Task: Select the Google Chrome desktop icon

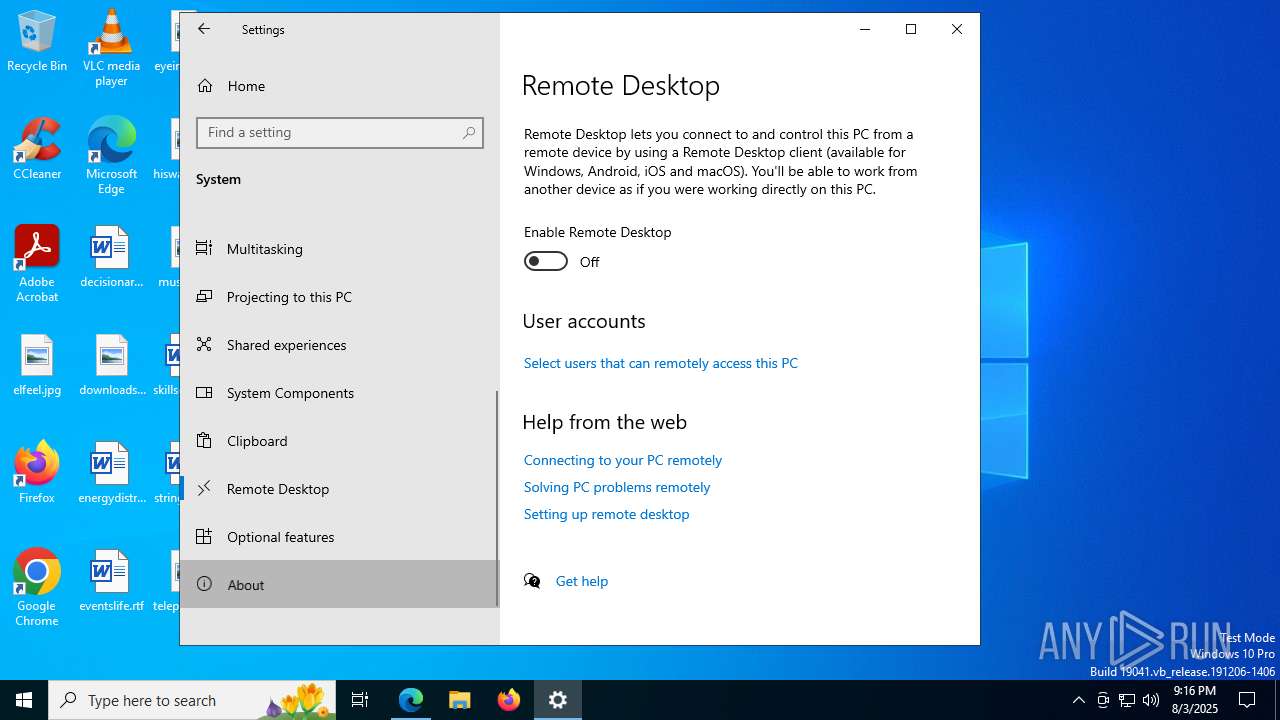Action: [x=37, y=588]
